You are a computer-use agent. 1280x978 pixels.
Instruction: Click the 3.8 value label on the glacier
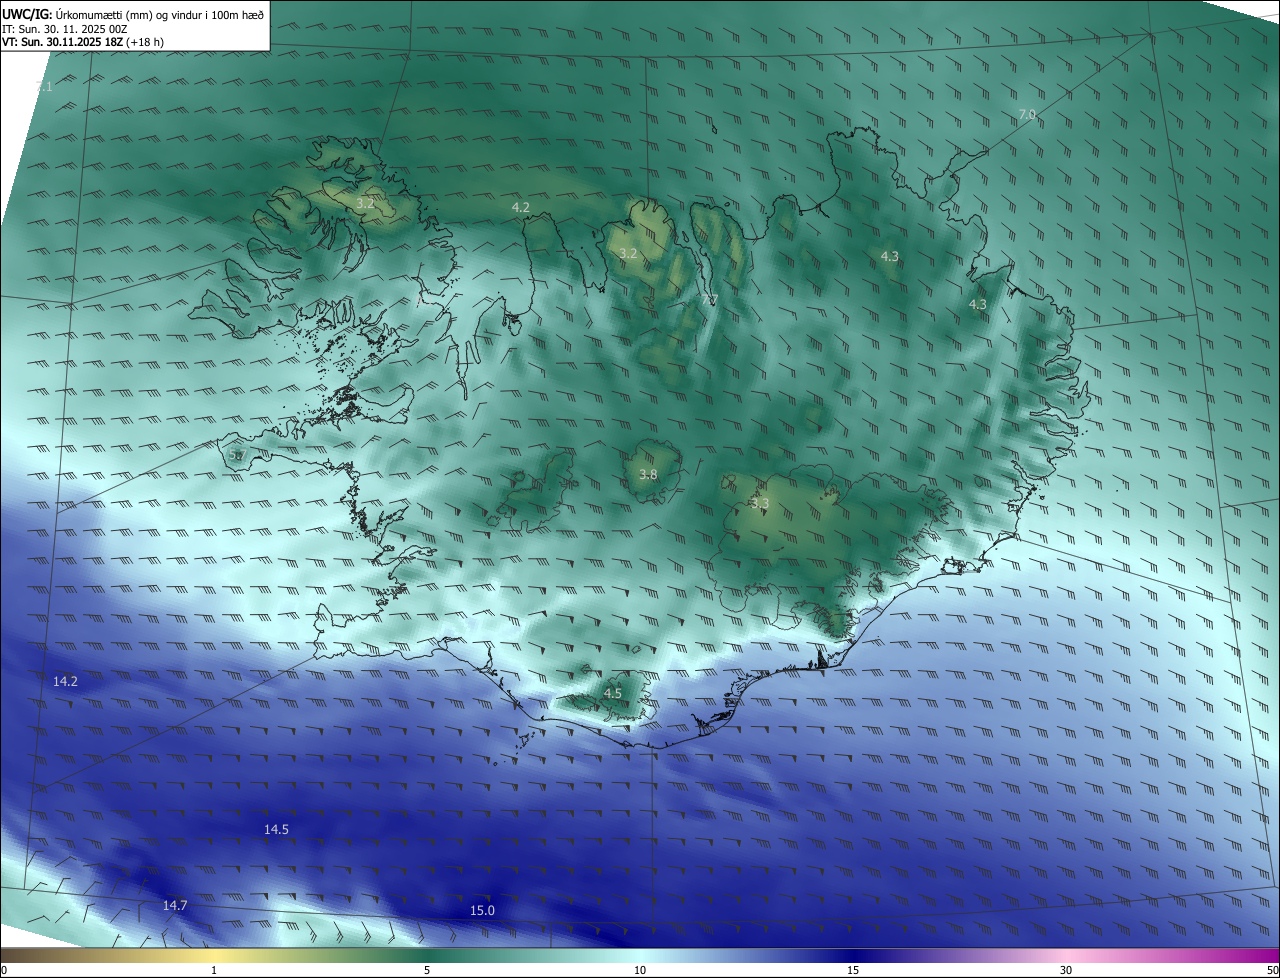point(648,475)
